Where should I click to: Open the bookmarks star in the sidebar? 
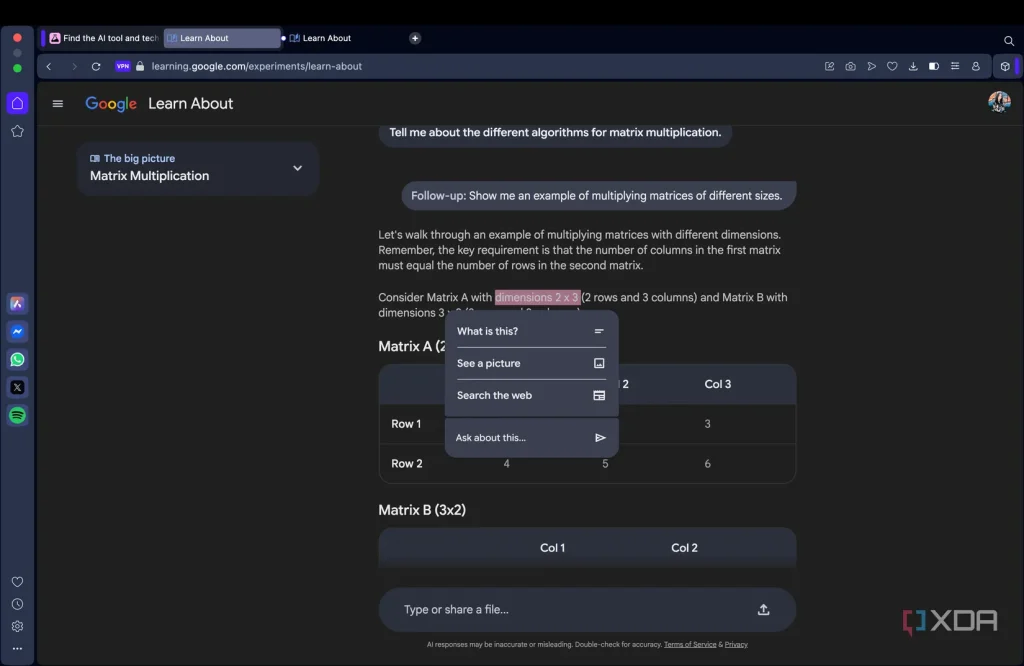(18, 131)
